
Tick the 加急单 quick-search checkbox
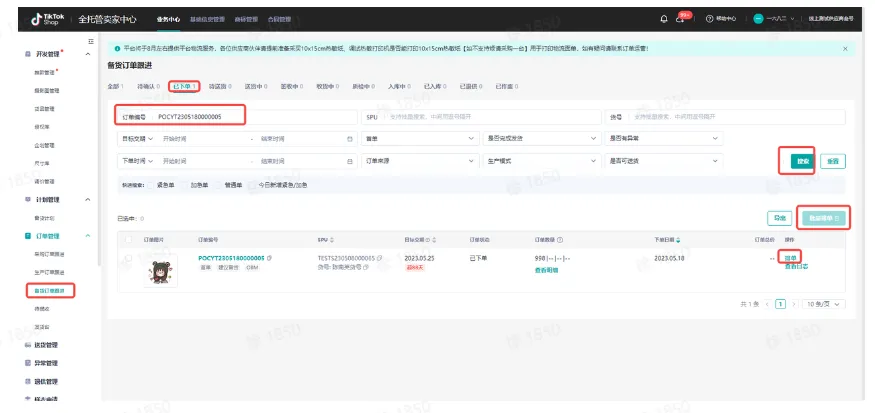click(x=185, y=185)
